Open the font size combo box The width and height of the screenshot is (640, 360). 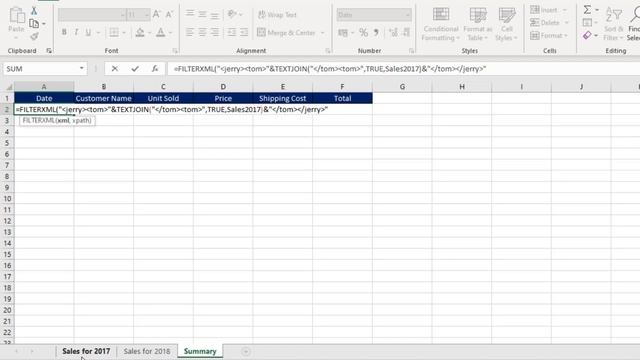point(138,15)
